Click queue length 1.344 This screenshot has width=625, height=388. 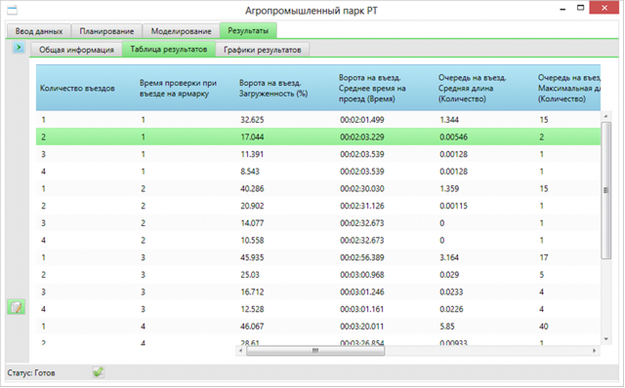pyautogui.click(x=449, y=120)
